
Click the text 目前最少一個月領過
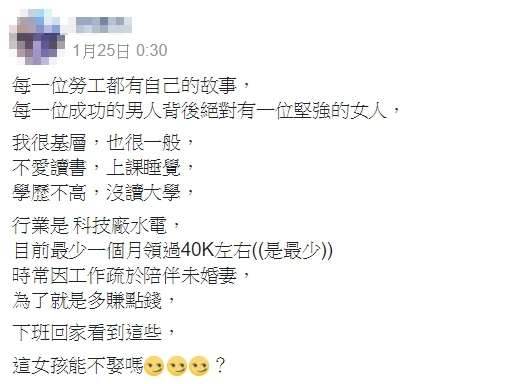97,251
